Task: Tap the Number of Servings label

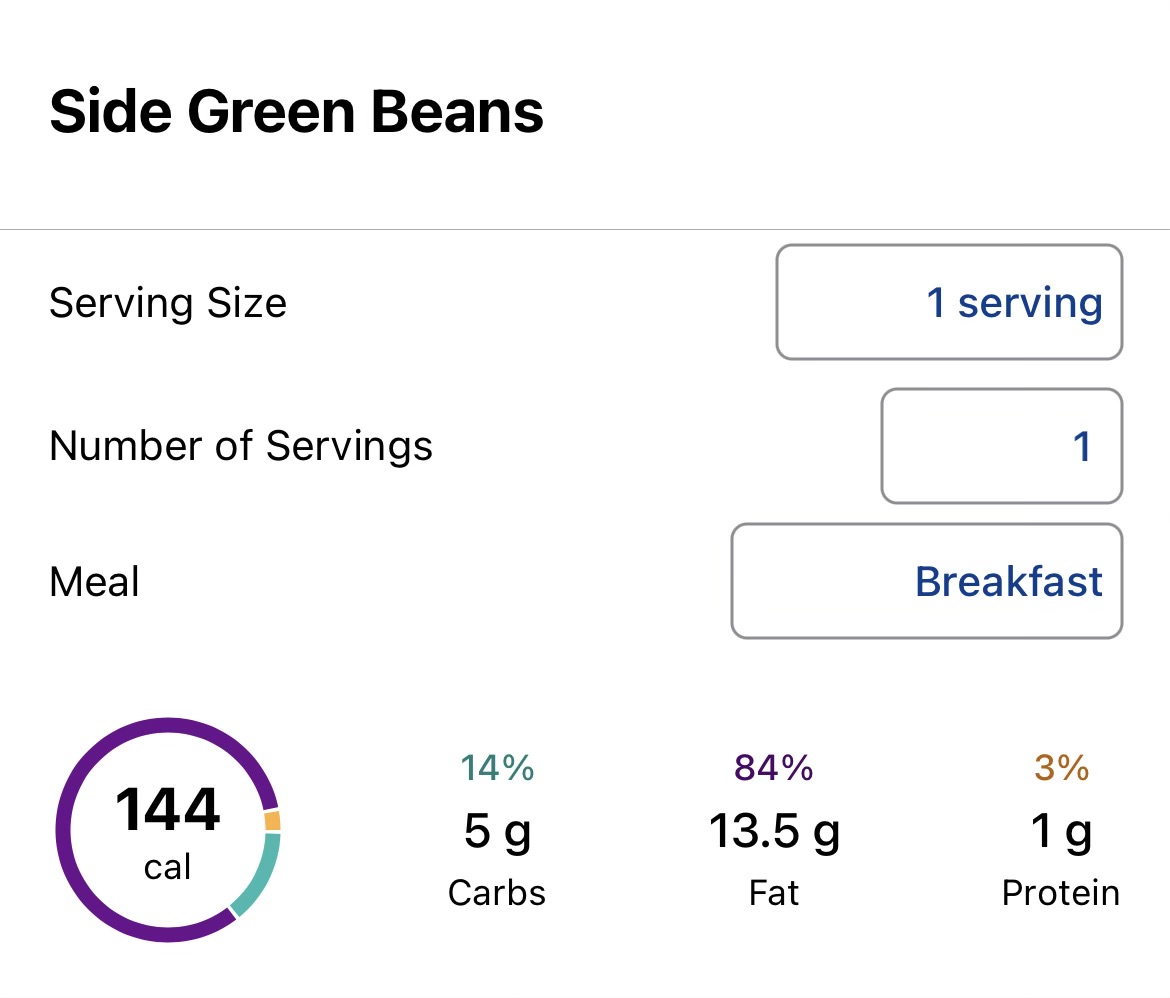Action: pos(241,446)
